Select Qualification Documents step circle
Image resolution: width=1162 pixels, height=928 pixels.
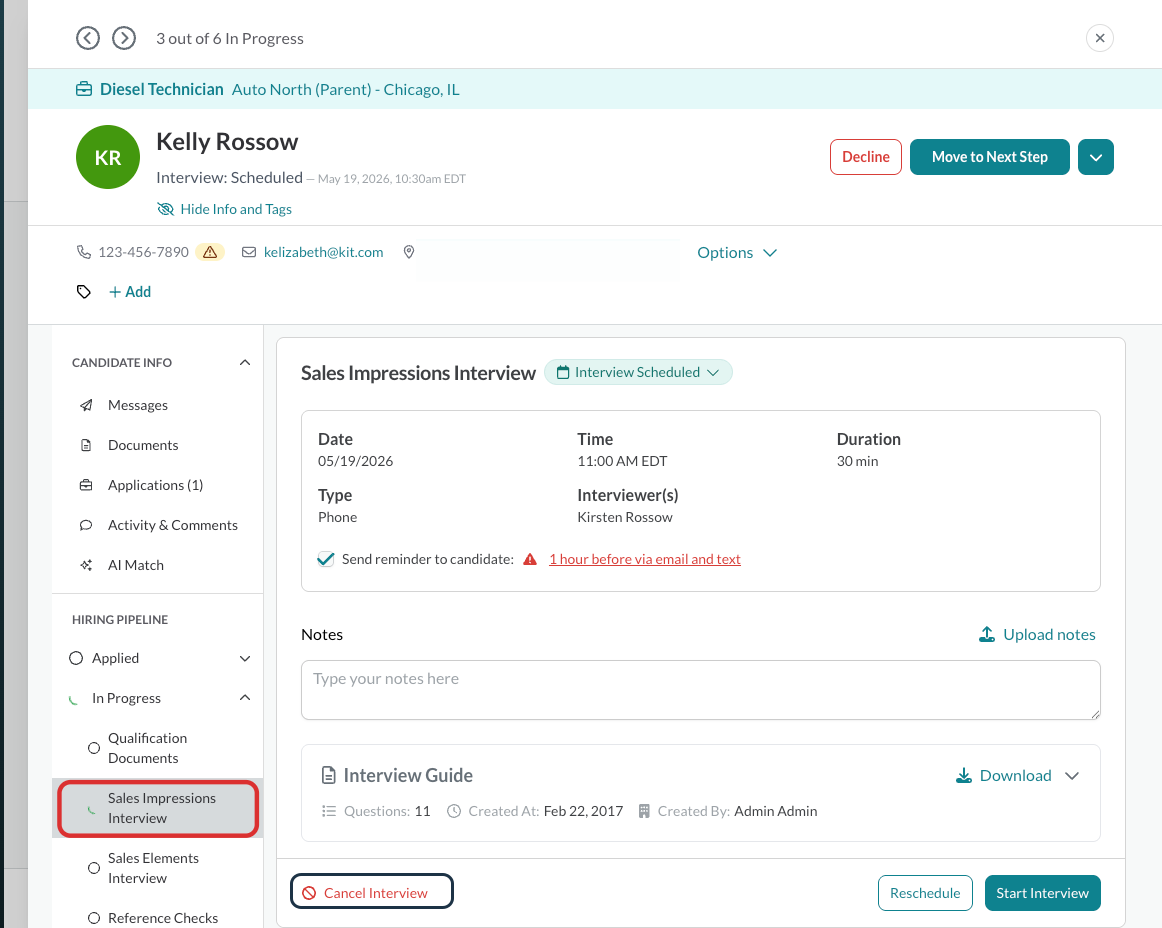pyautogui.click(x=93, y=748)
